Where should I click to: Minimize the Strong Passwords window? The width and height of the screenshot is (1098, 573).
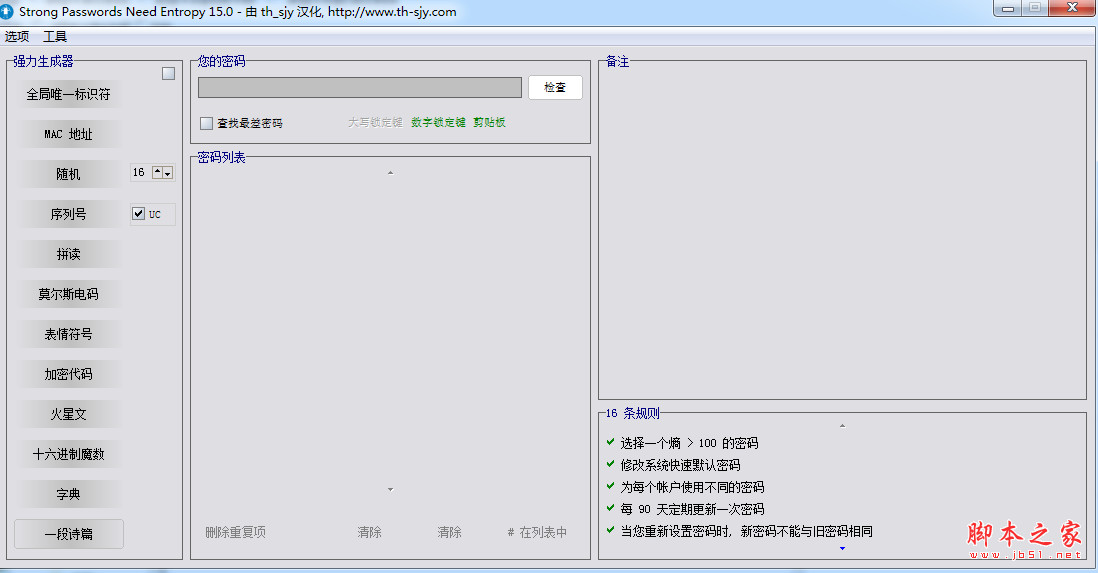(x=1008, y=8)
